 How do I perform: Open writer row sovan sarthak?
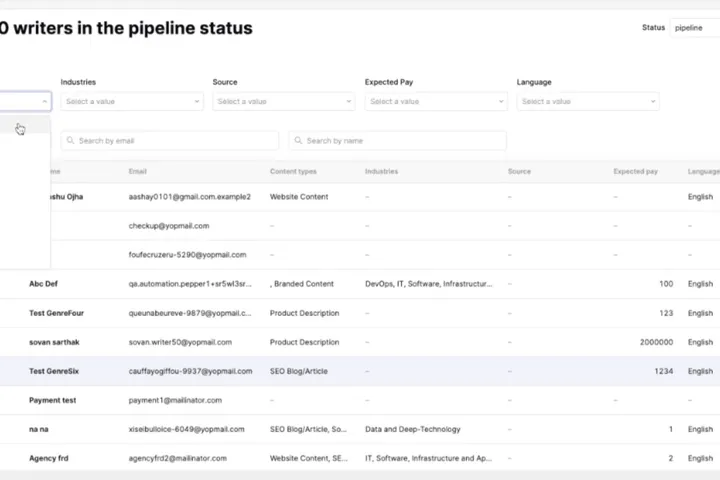[x=360, y=342]
